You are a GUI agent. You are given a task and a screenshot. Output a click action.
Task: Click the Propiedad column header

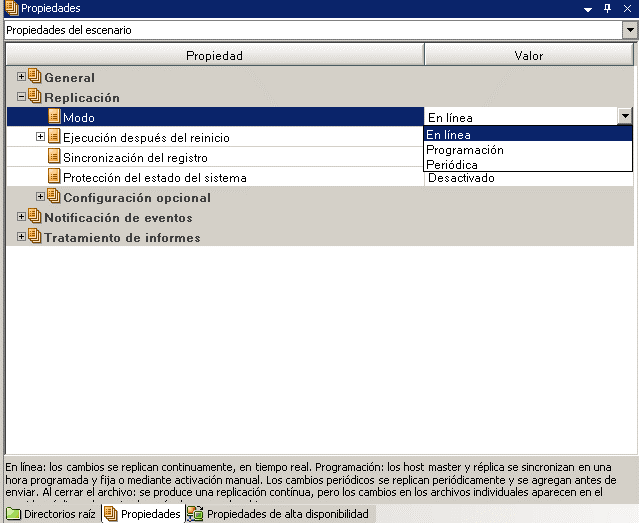[215, 55]
